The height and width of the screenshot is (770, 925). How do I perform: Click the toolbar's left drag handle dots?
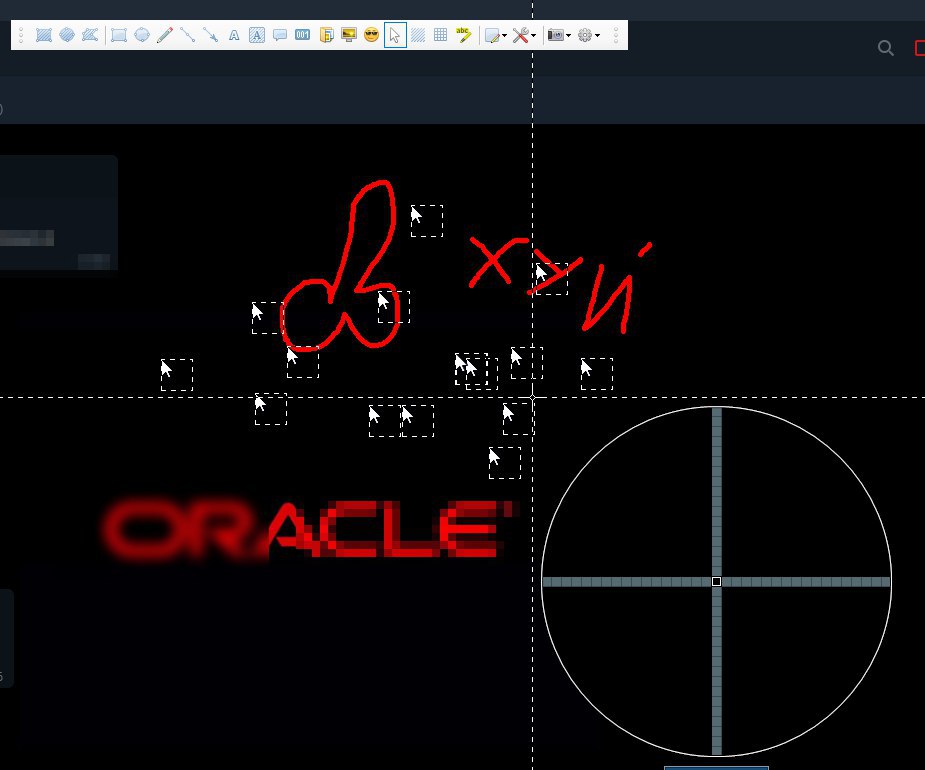click(x=21, y=35)
